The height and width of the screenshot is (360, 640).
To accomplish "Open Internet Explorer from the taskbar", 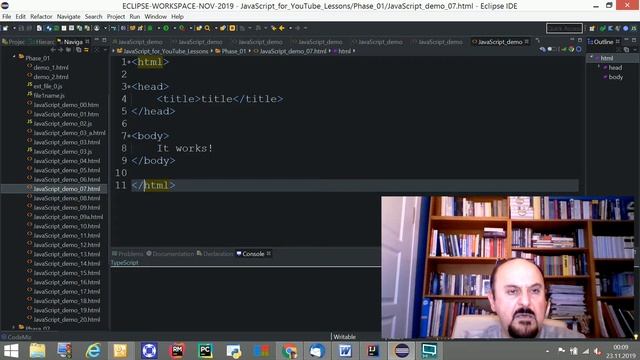I will (x=93, y=351).
